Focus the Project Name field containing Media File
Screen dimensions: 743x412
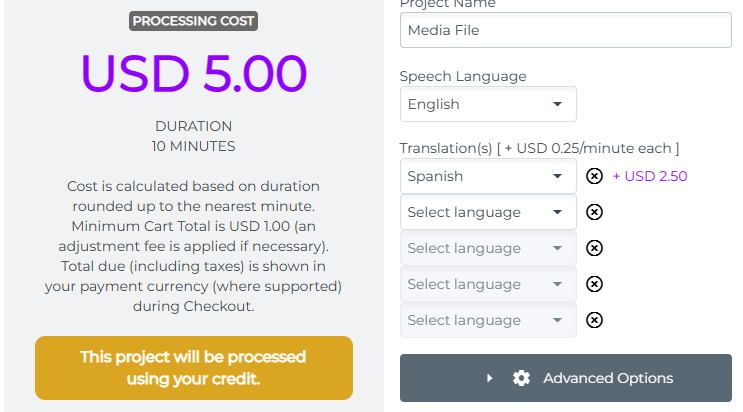(565, 30)
